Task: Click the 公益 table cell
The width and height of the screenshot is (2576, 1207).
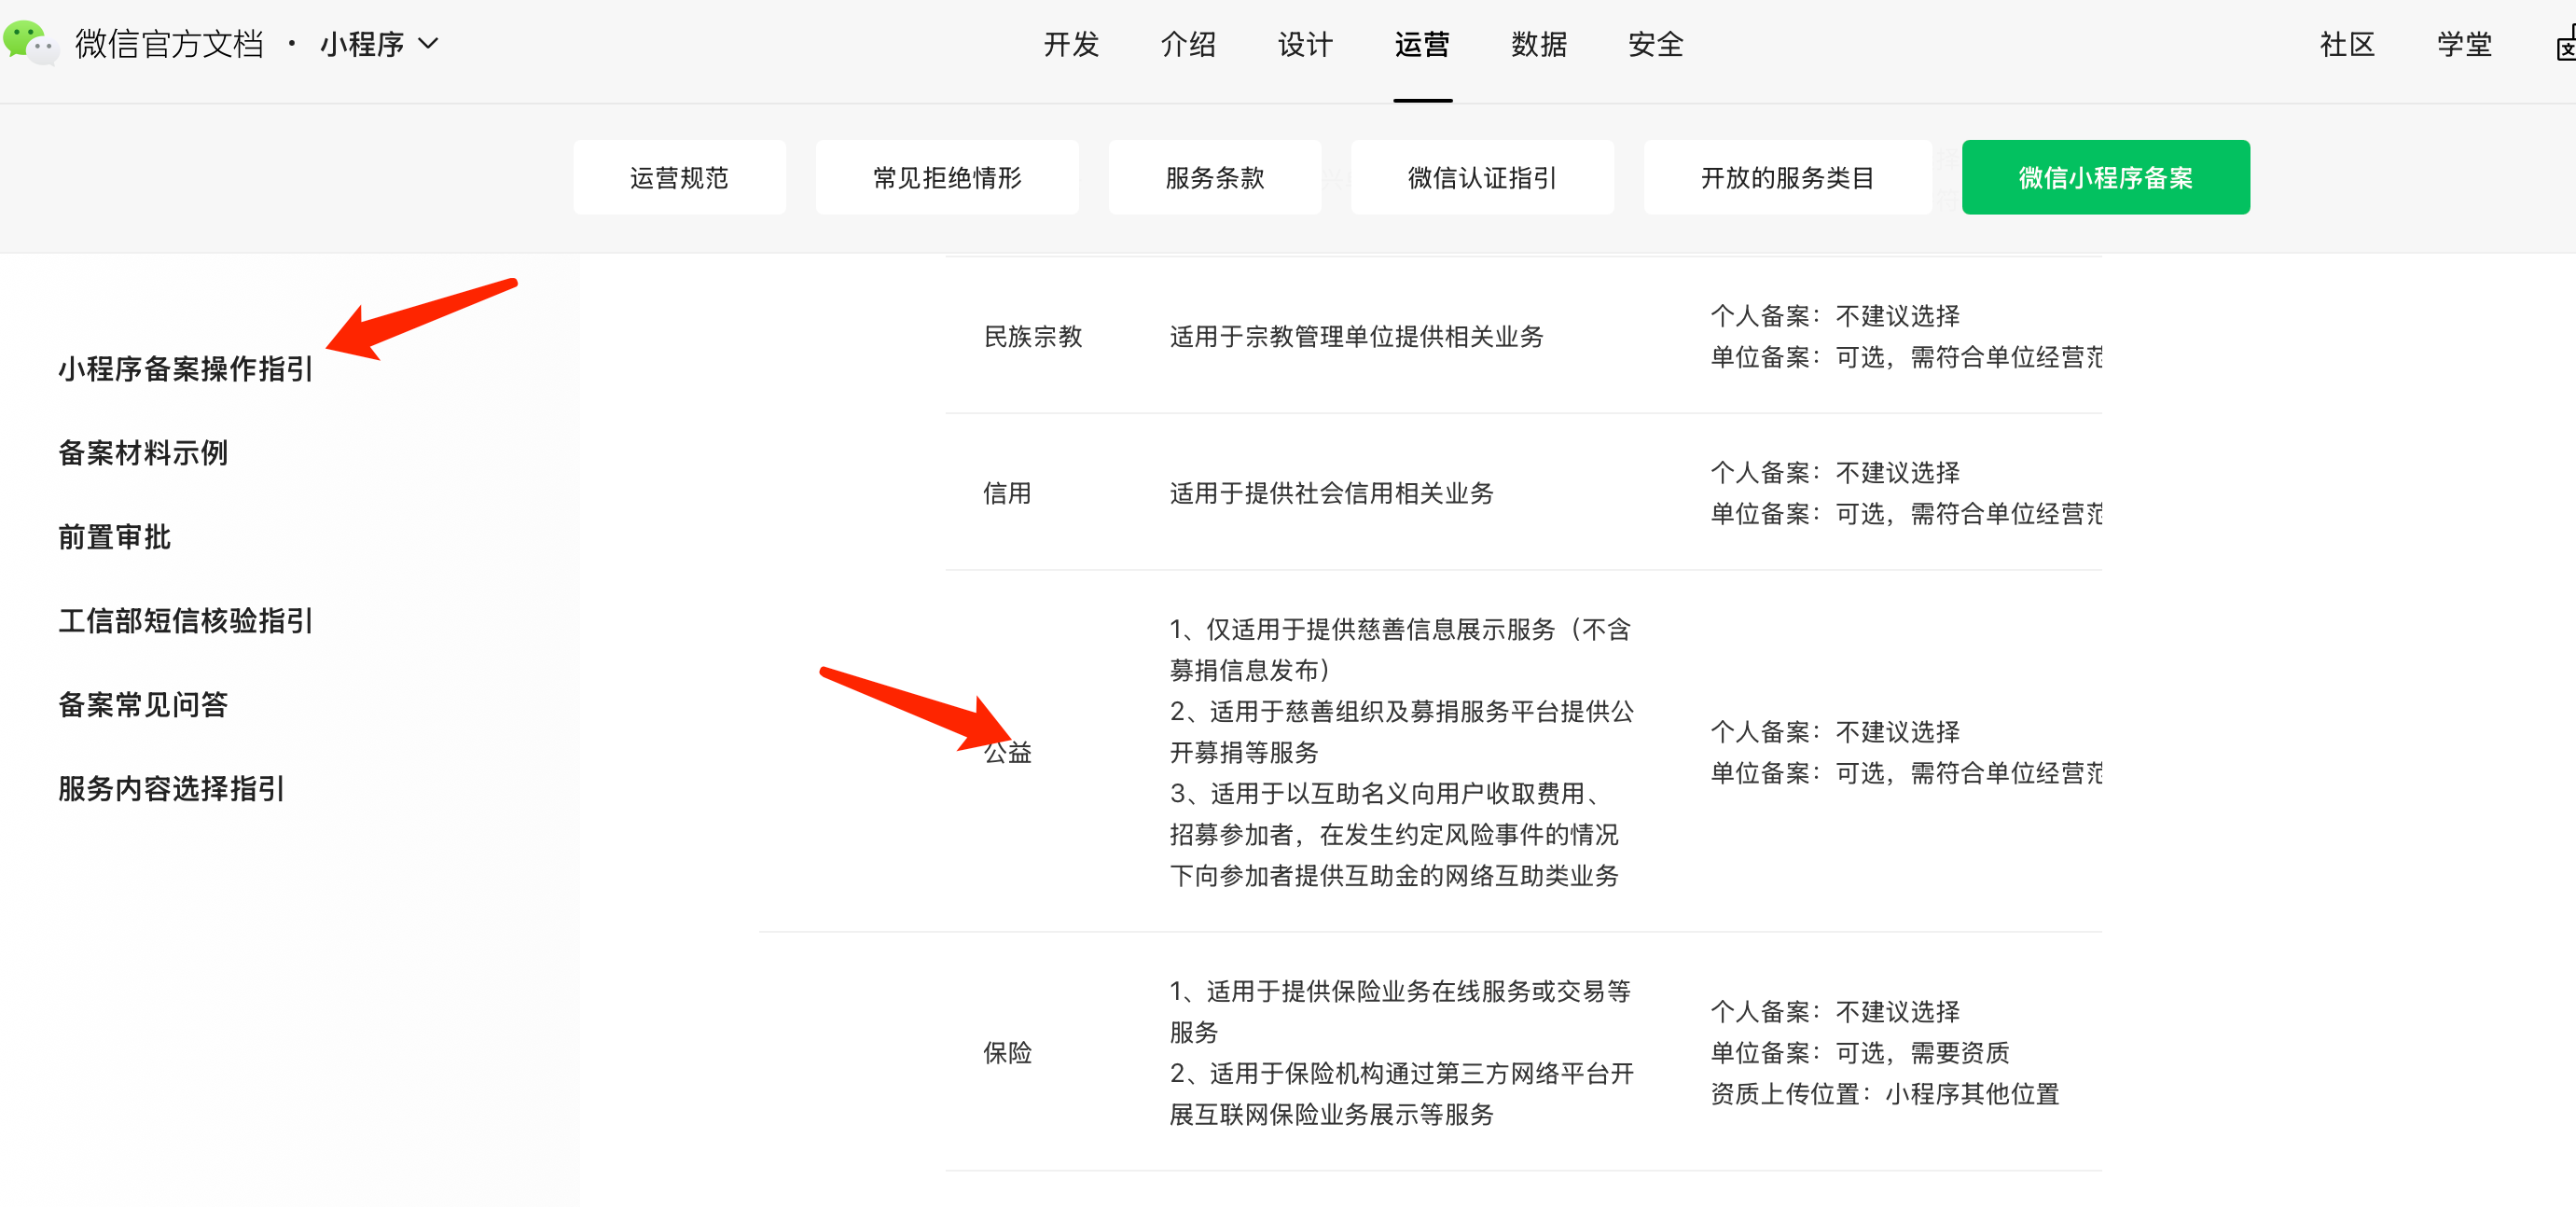Action: point(1007,752)
